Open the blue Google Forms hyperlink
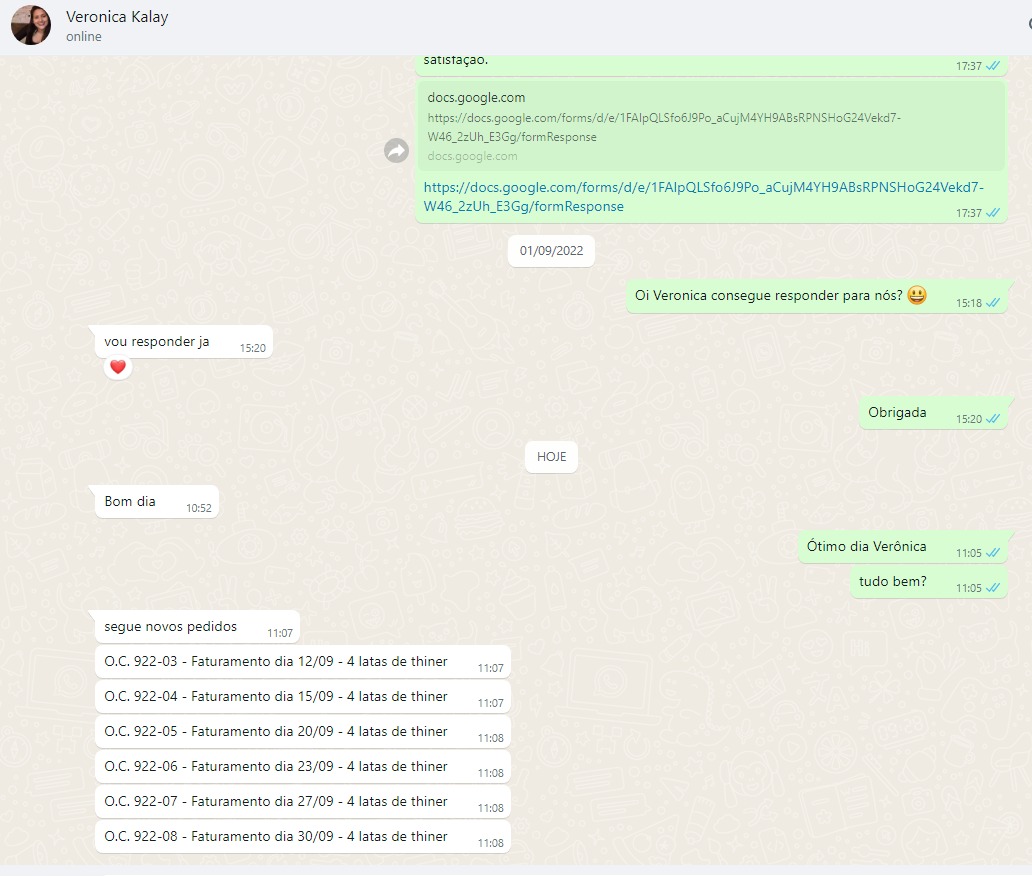Image resolution: width=1032 pixels, height=876 pixels. [x=703, y=197]
